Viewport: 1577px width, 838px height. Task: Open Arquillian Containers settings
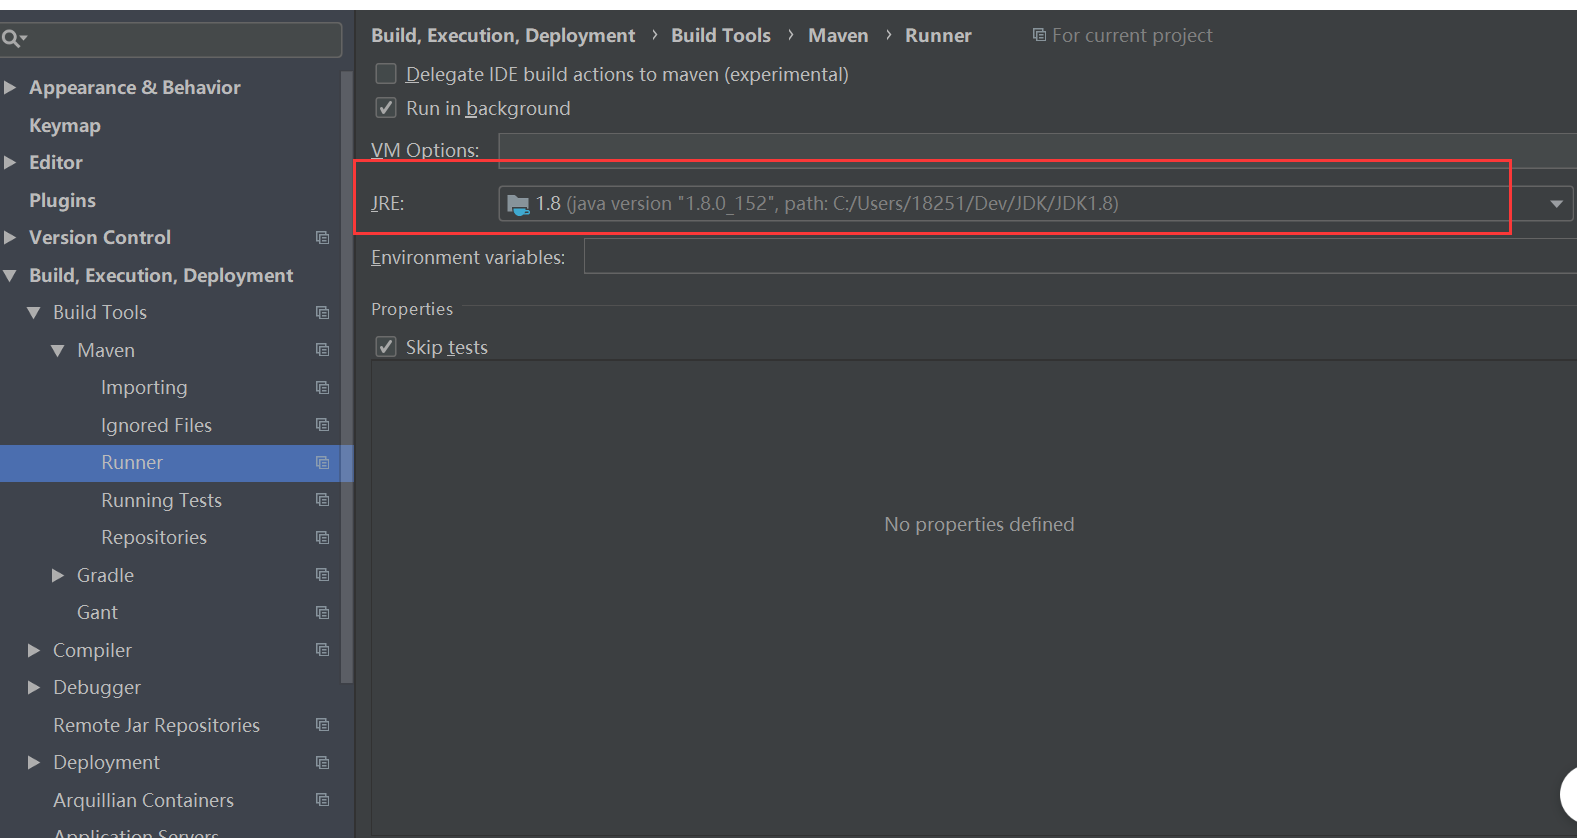point(143,800)
